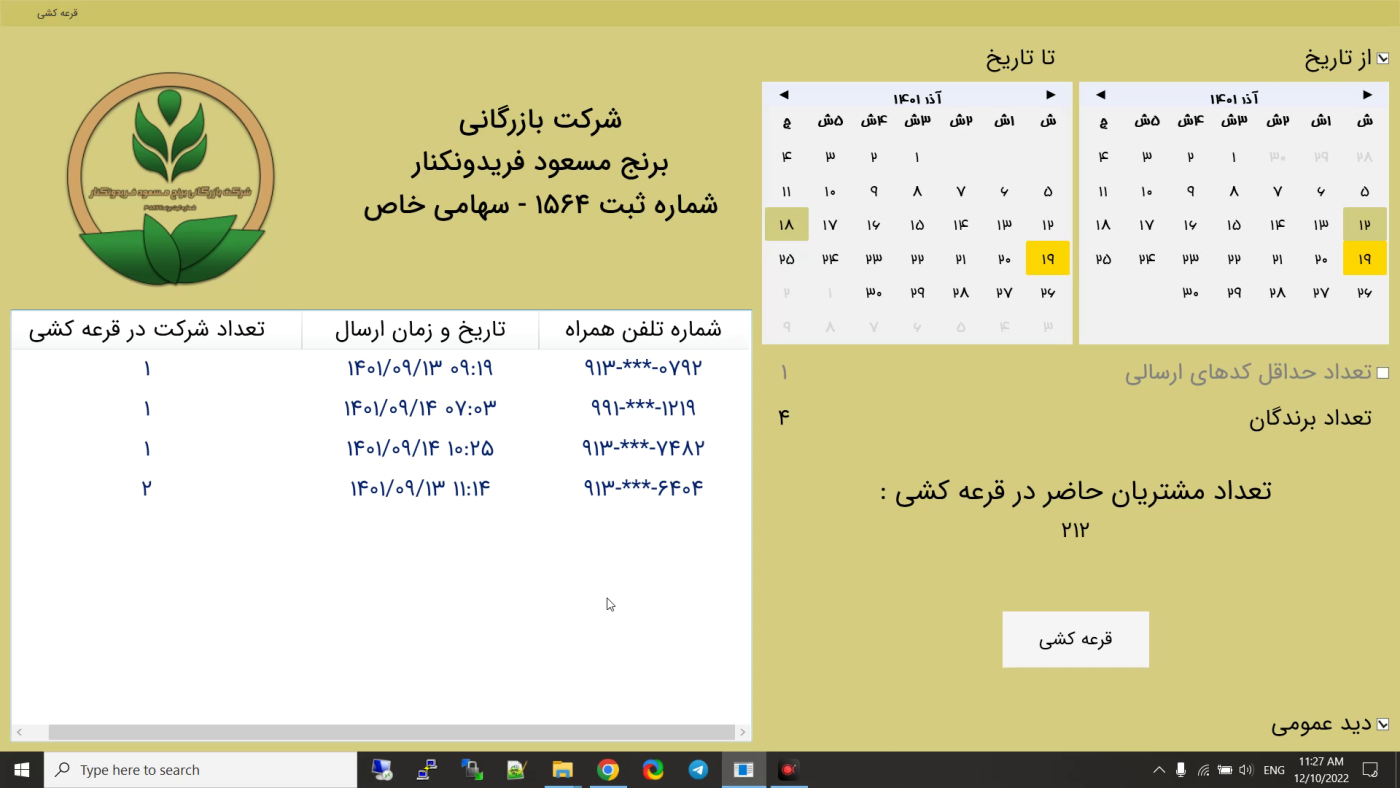This screenshot has width=1400, height=788.
Task: Select the row with phone ۹۱۳-***-۷۴۸۲
Action: point(381,448)
